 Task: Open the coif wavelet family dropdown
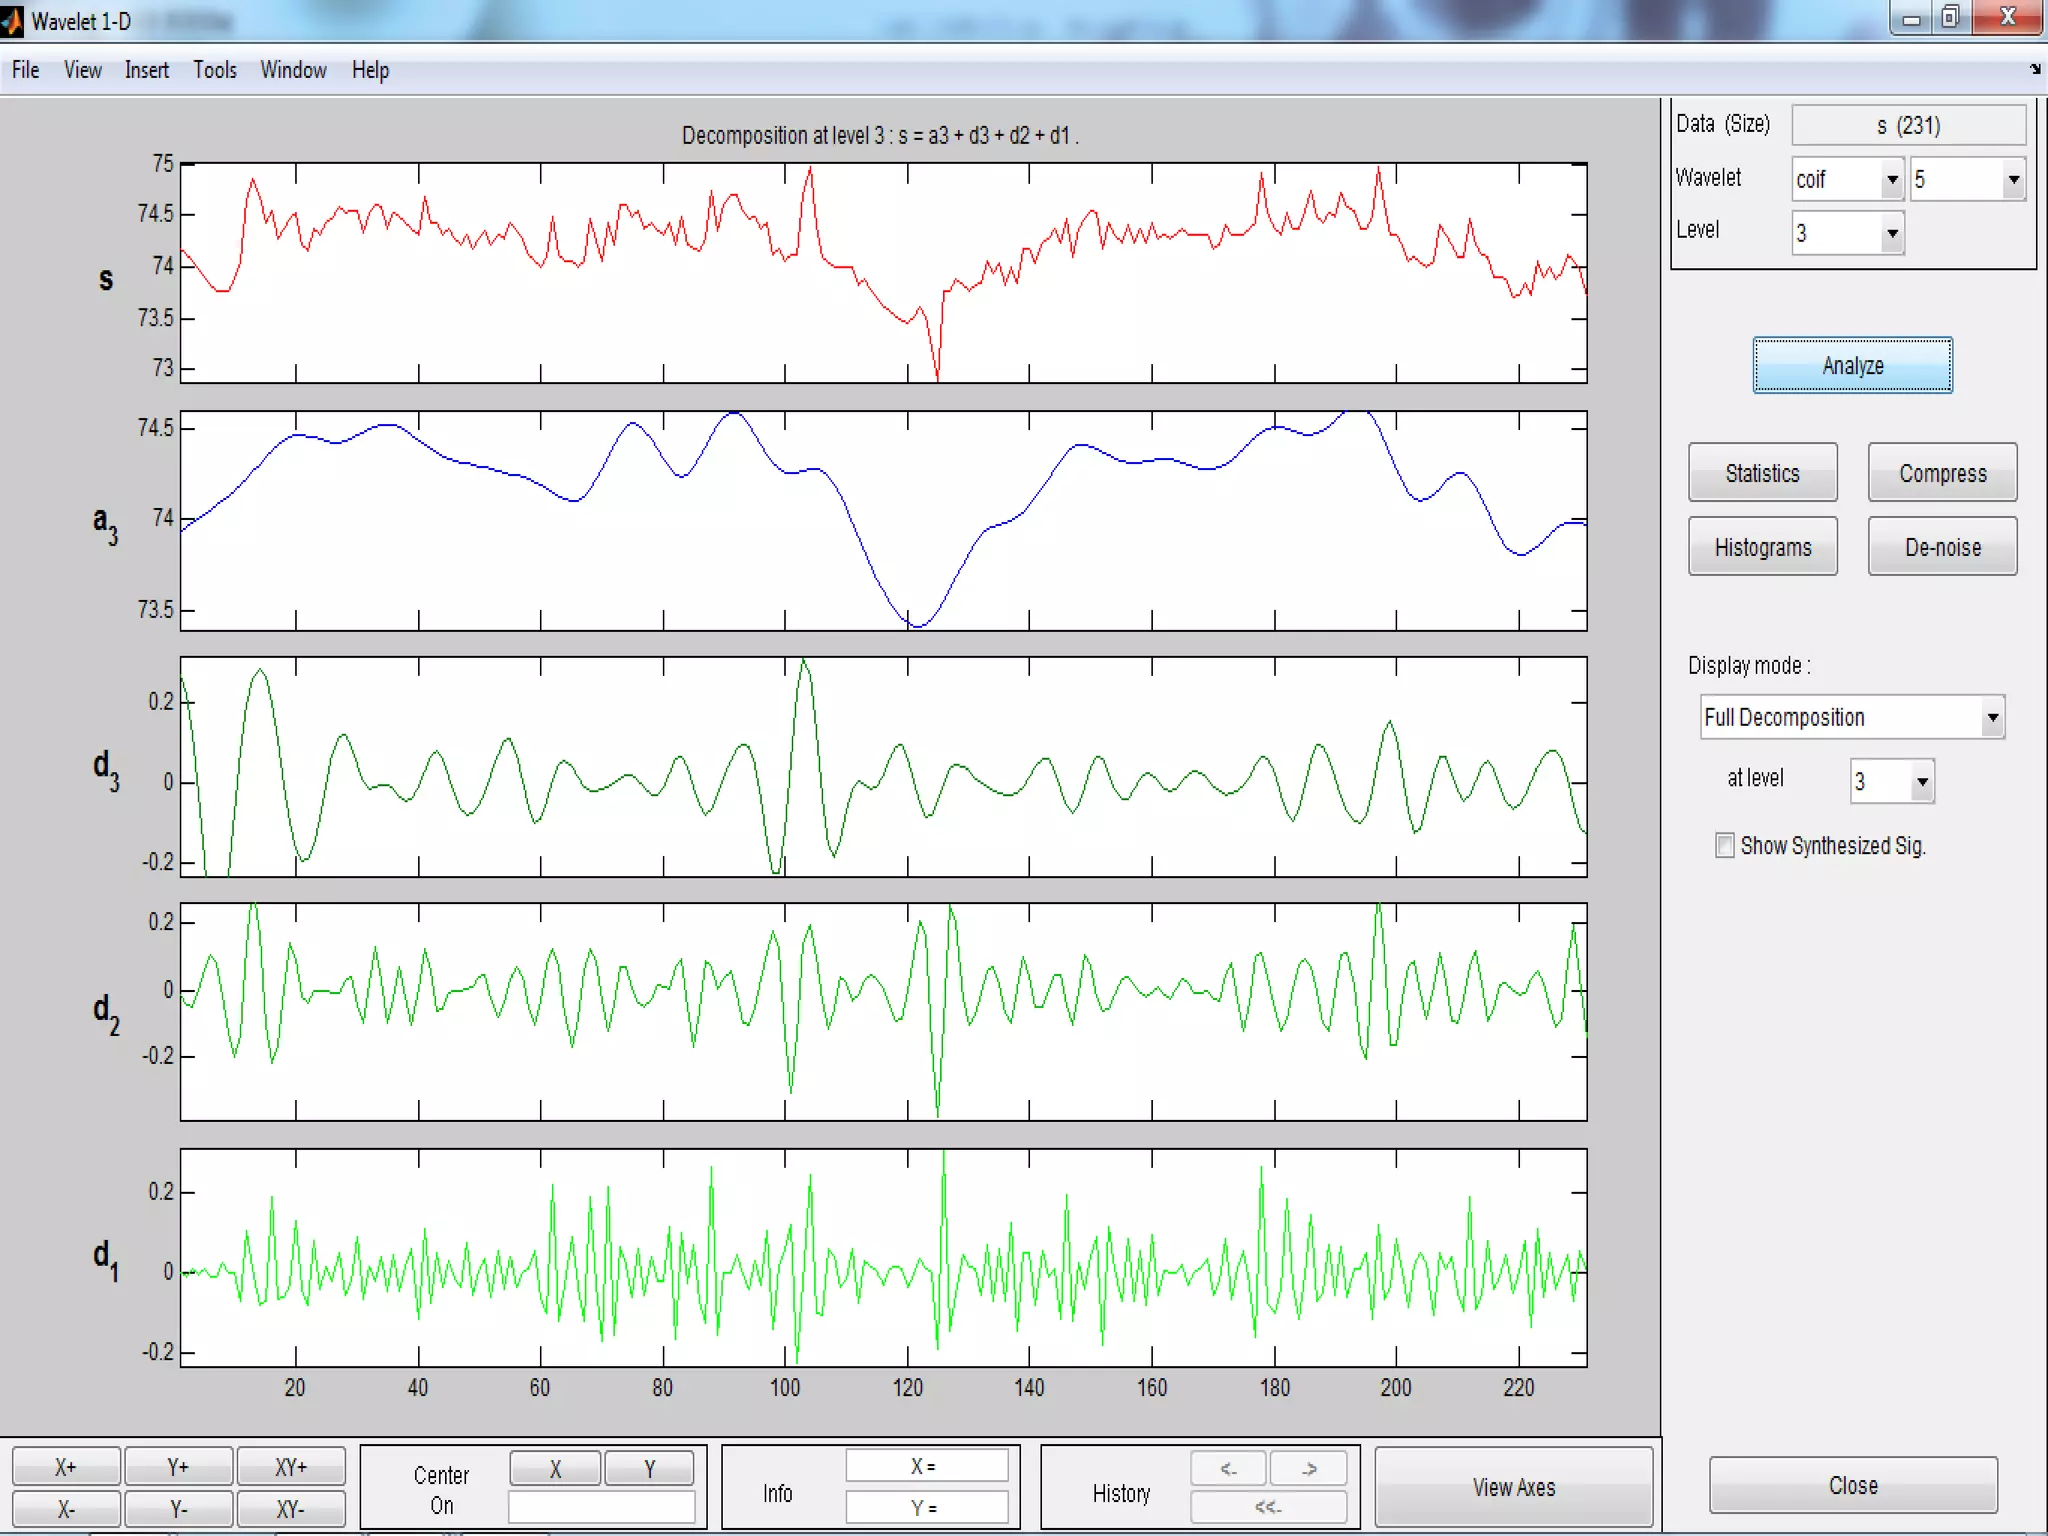1847,180
